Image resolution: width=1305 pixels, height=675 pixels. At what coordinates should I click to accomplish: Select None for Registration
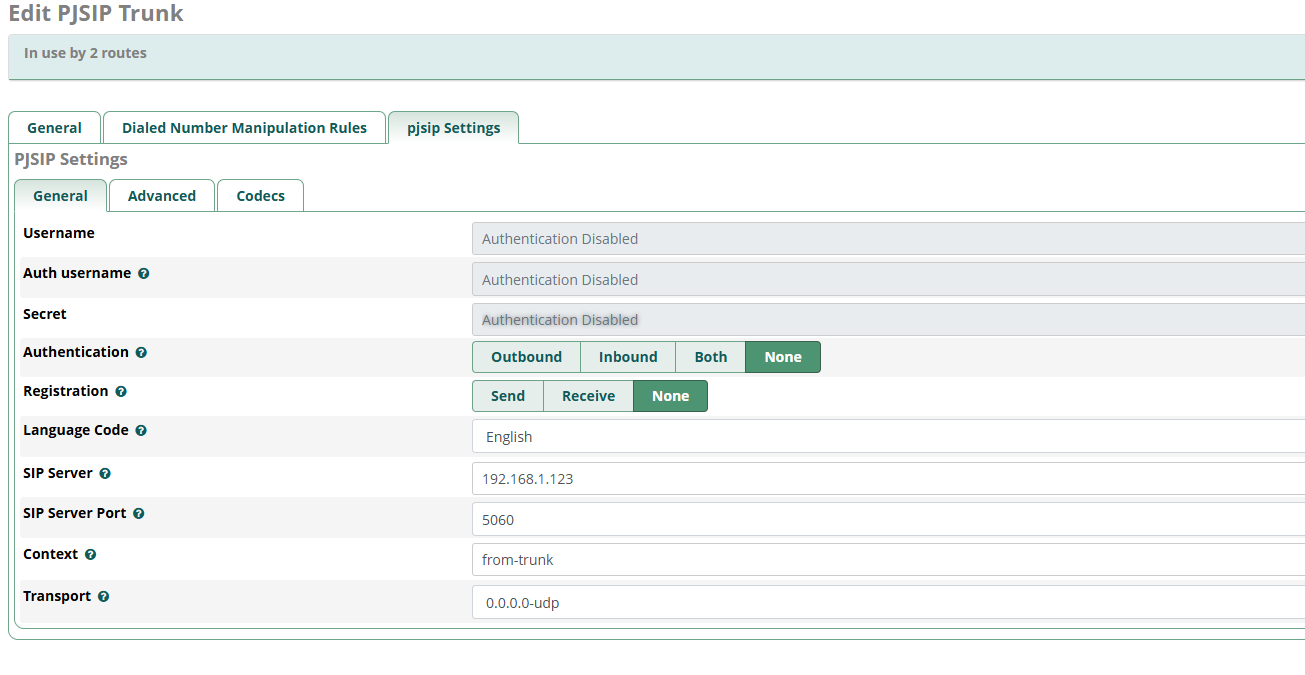pyautogui.click(x=670, y=396)
